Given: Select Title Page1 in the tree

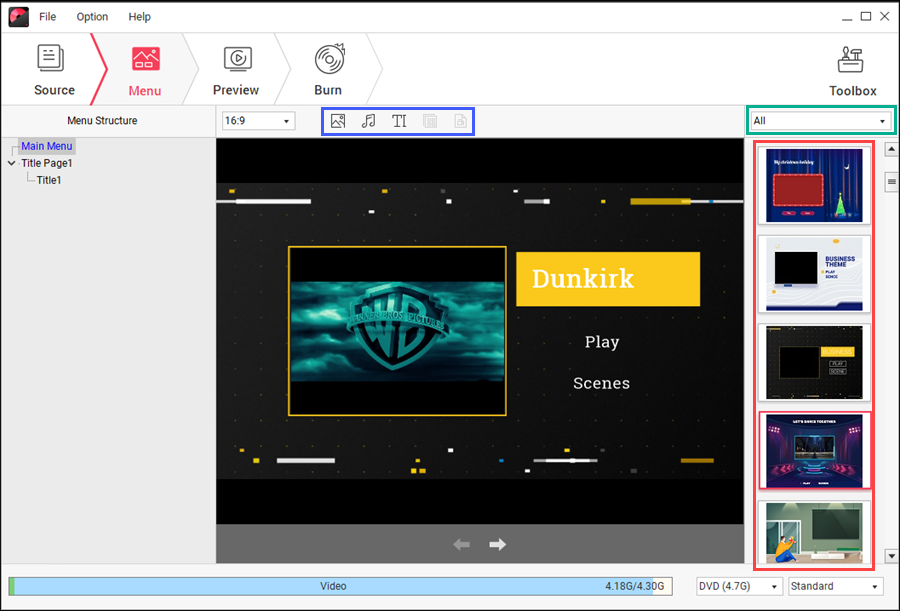Looking at the screenshot, I should 47,163.
